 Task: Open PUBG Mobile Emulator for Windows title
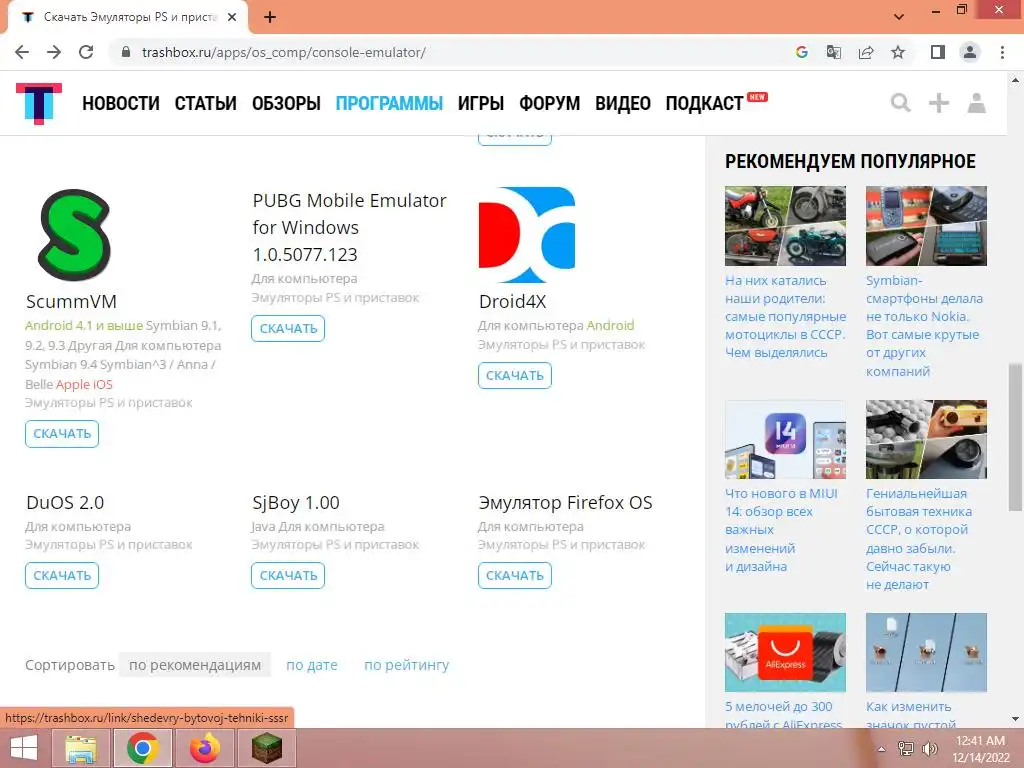tap(349, 227)
